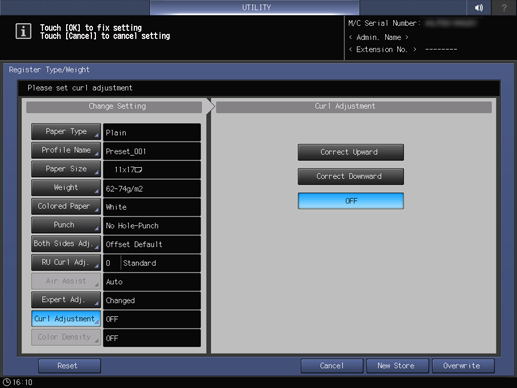Click the New Store button
This screenshot has width=517, height=388.
point(397,366)
